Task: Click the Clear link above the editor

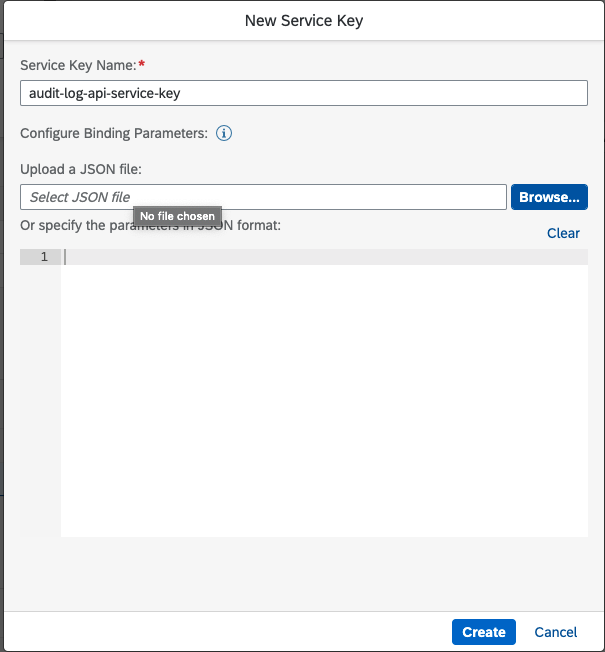Action: click(563, 233)
